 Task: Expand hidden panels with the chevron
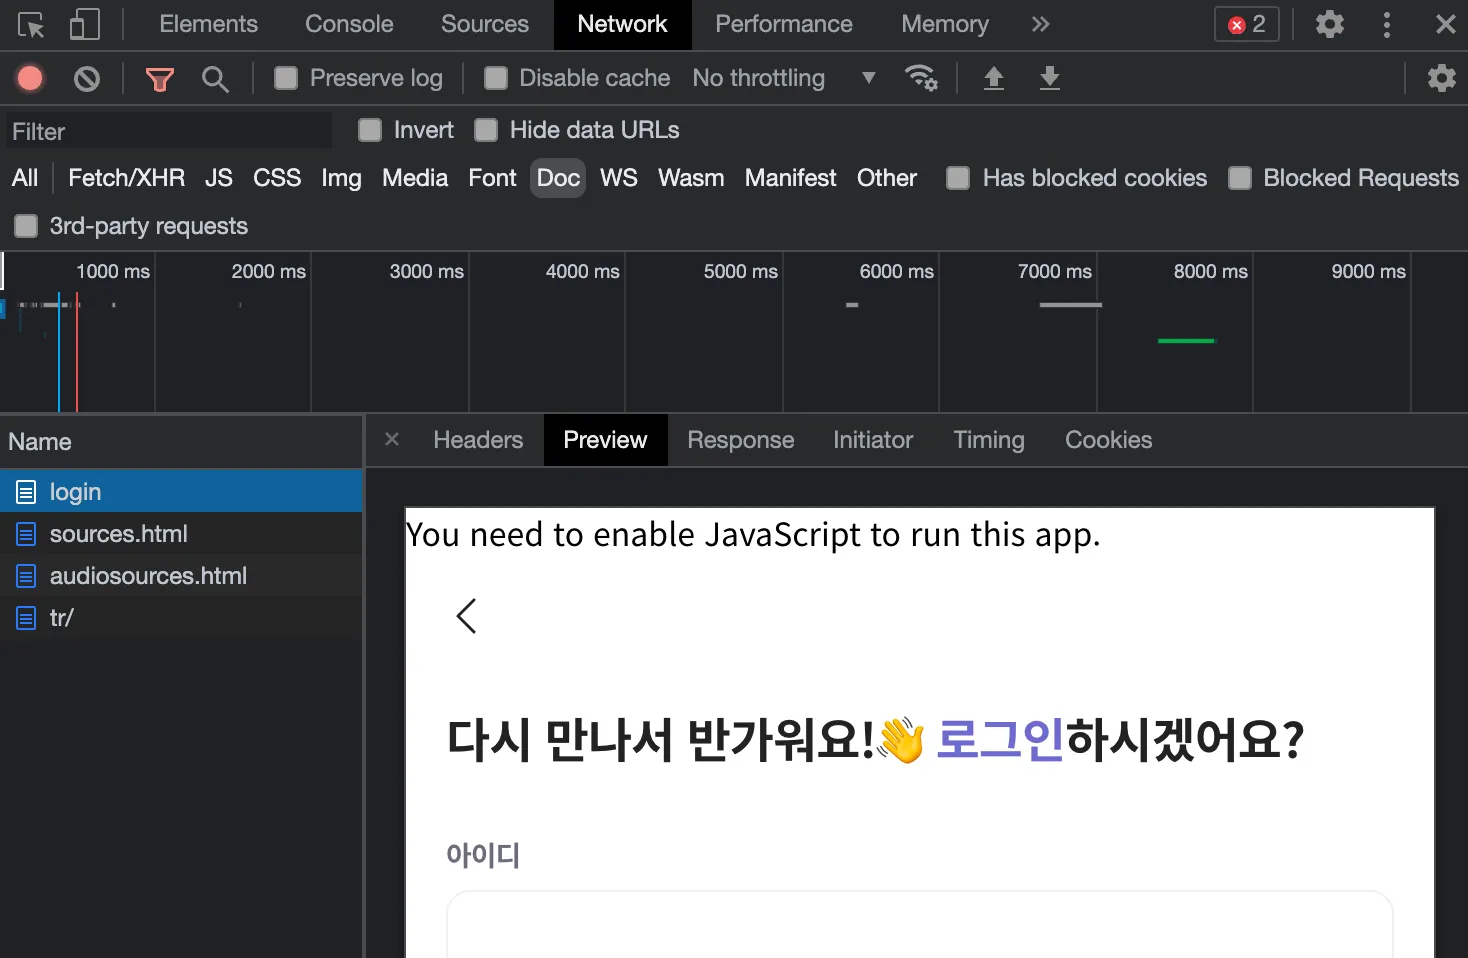(1040, 24)
